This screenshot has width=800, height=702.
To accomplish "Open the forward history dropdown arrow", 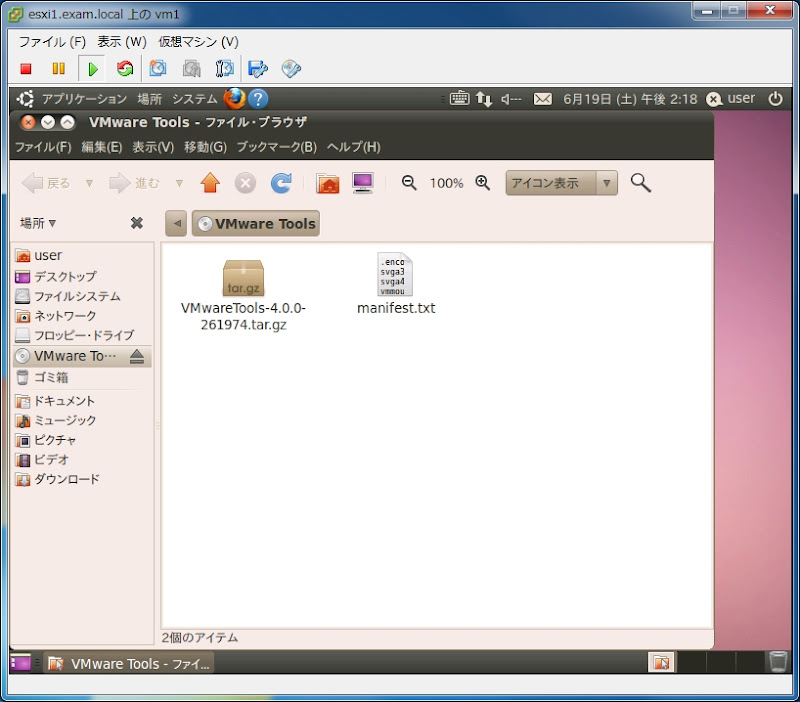I will (x=179, y=183).
